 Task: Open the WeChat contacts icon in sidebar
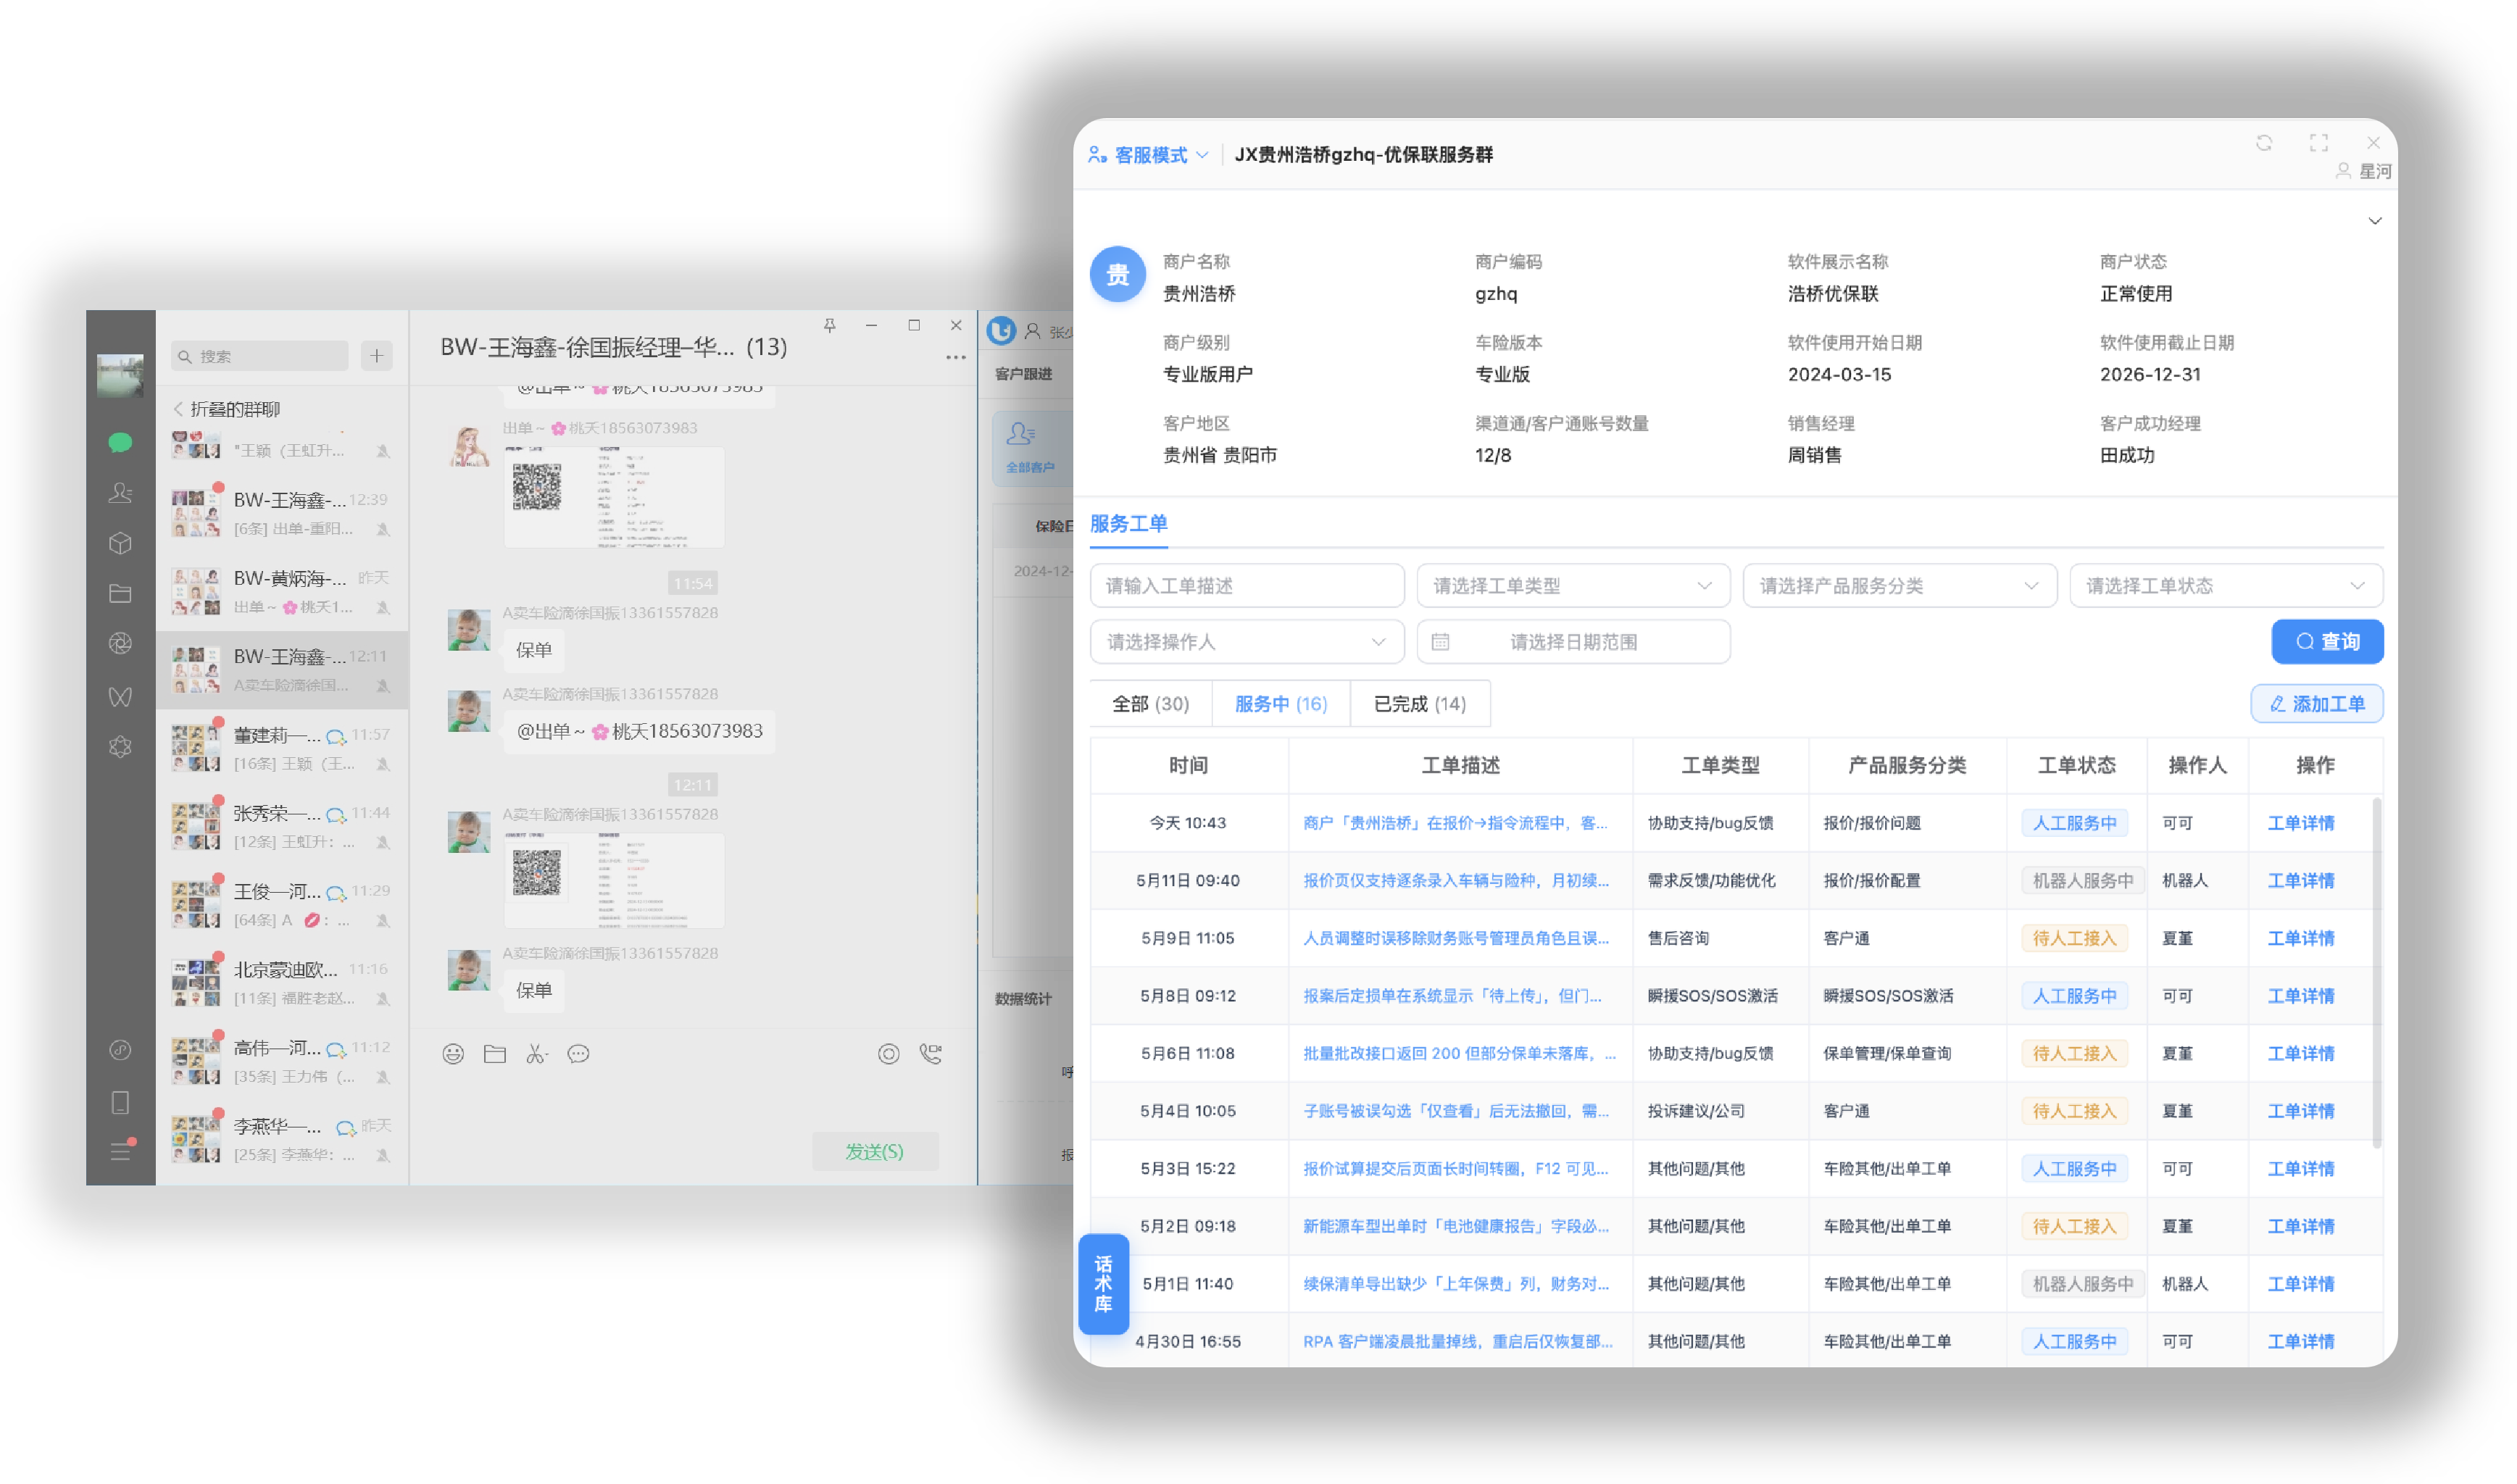[120, 492]
